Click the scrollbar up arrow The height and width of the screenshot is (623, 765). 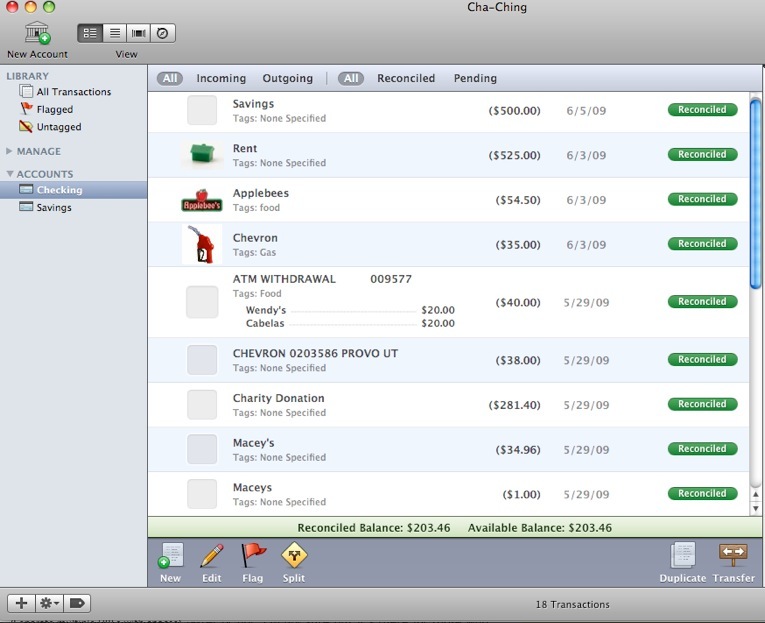click(755, 494)
